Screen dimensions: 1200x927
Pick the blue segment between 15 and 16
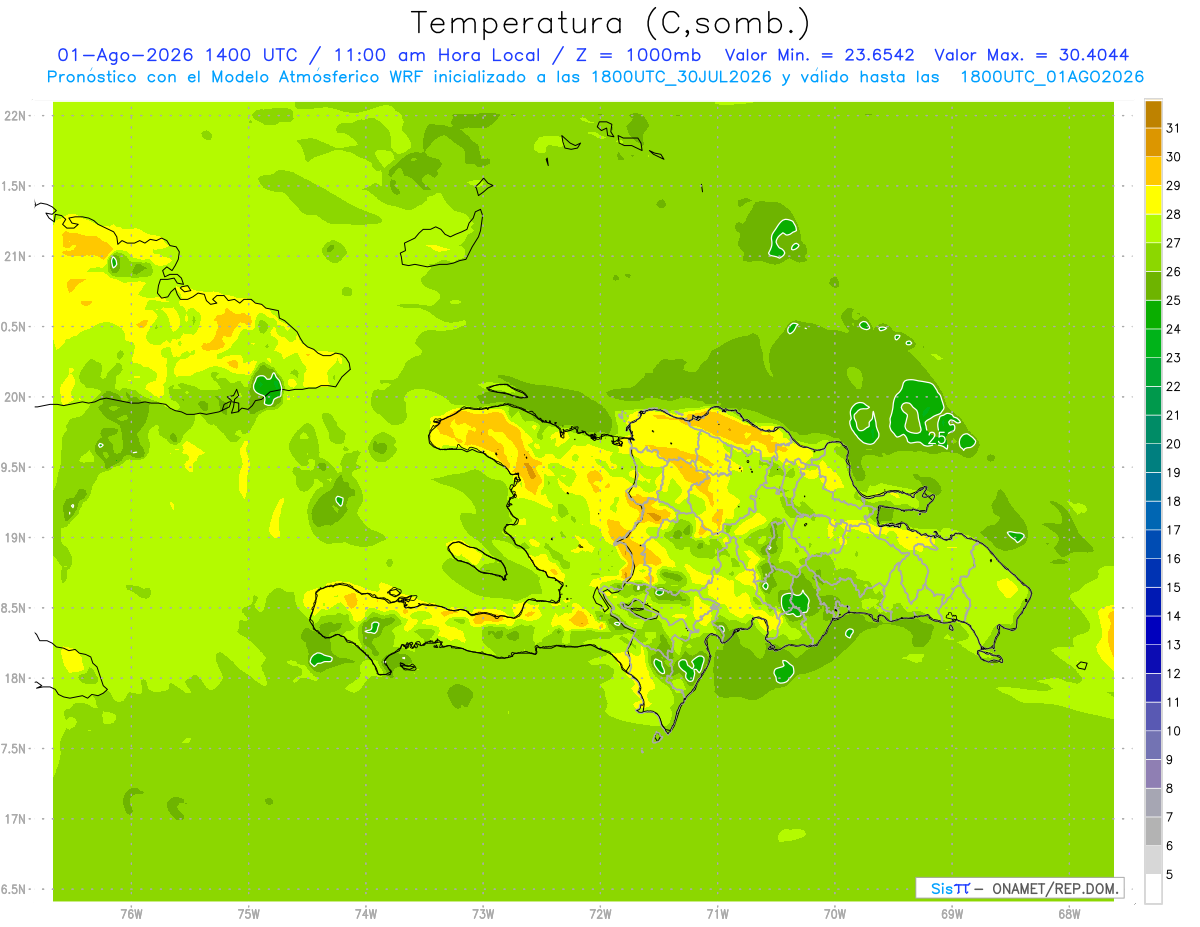pyautogui.click(x=1153, y=573)
